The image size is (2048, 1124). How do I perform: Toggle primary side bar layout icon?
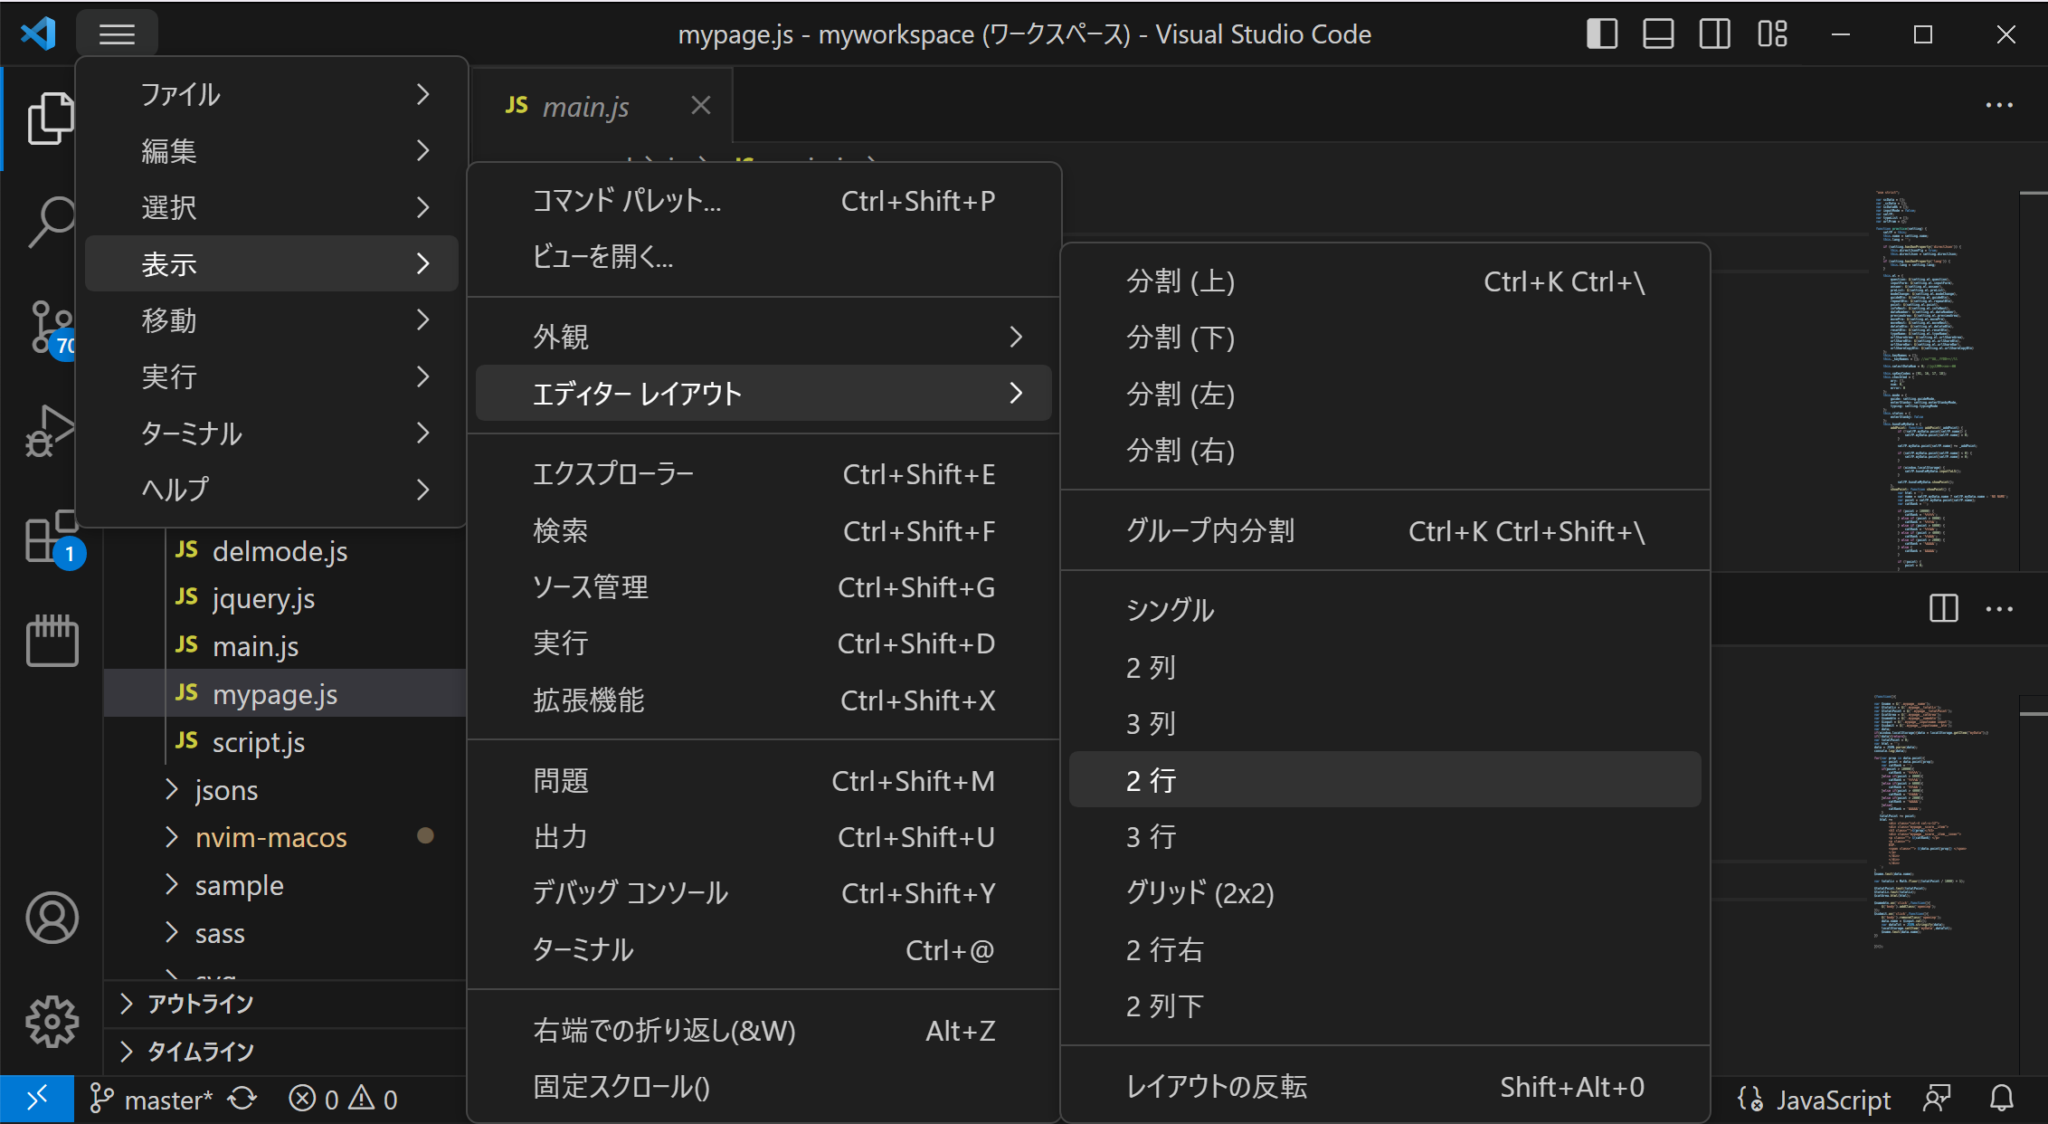click(x=1601, y=34)
